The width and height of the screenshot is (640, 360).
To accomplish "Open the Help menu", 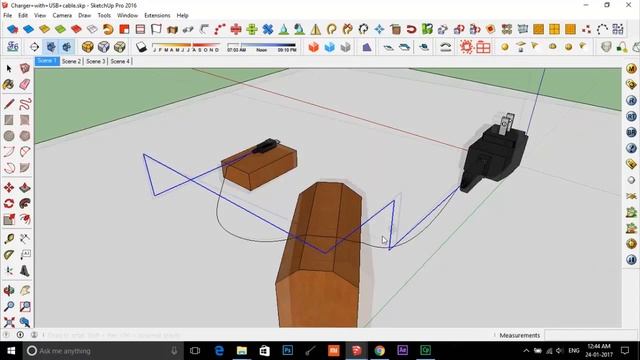I will pos(182,16).
